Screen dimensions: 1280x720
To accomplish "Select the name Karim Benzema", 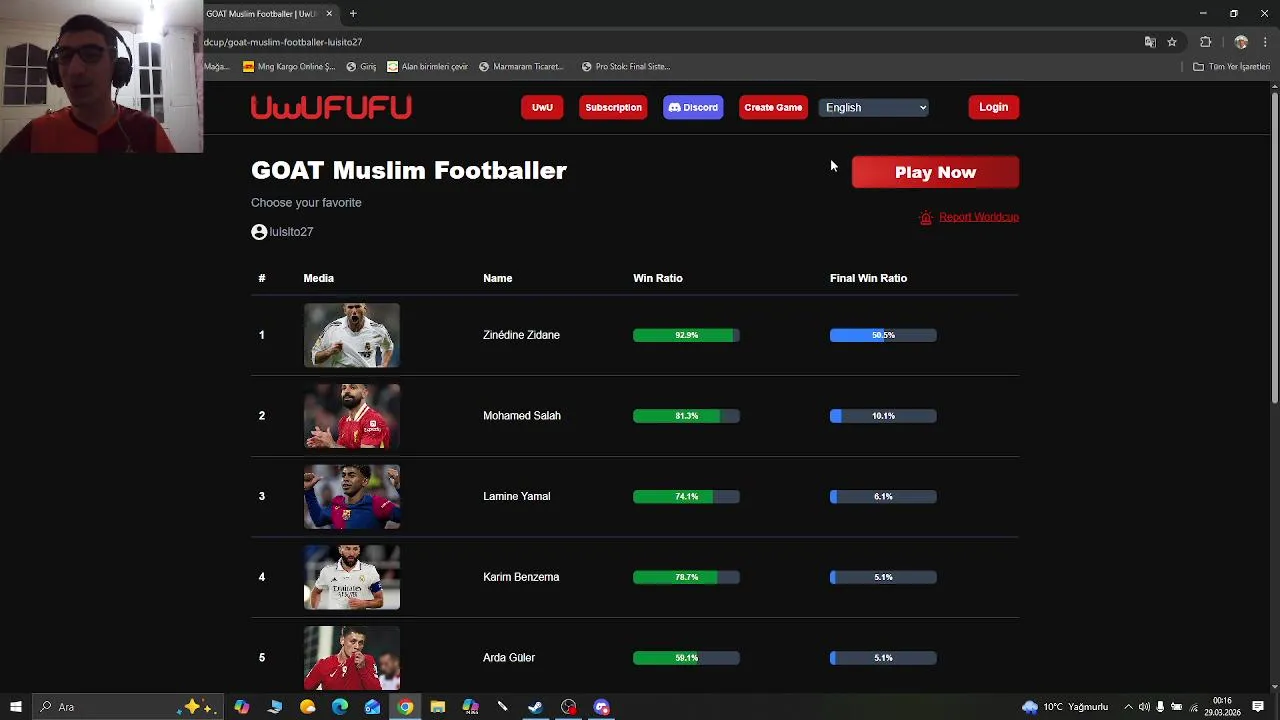I will 521,577.
